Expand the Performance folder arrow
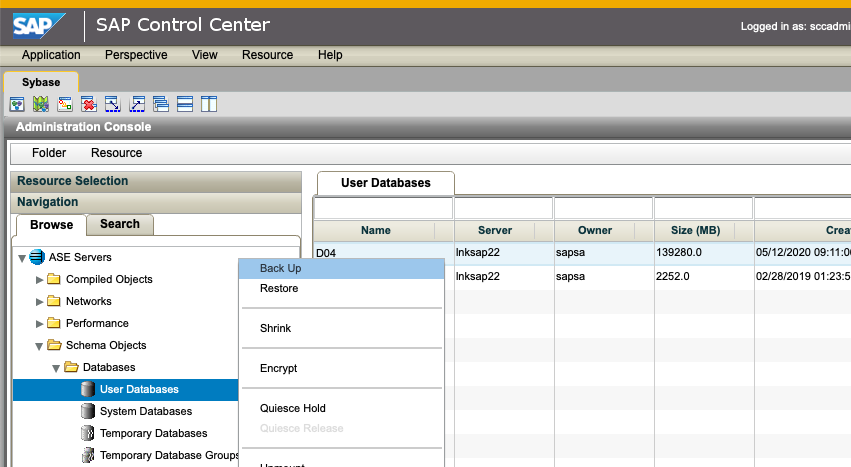The image size is (851, 467). (40, 324)
